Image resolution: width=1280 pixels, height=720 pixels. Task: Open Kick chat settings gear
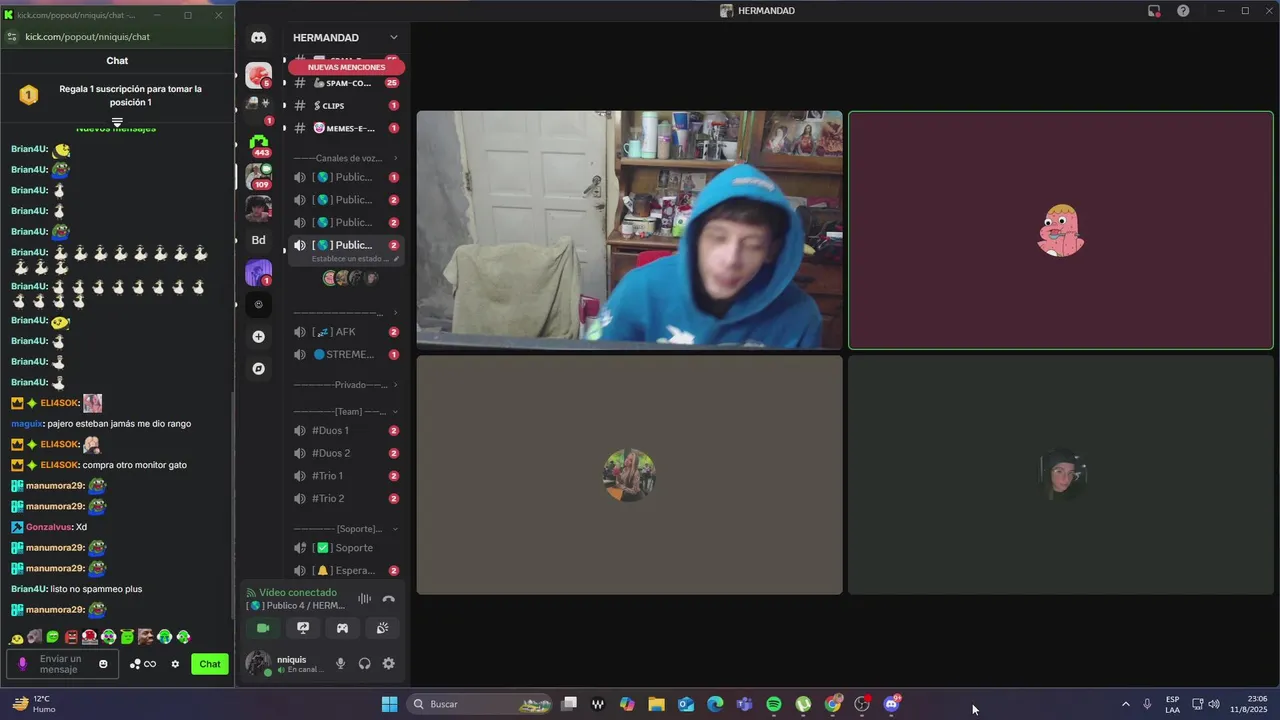click(x=175, y=664)
